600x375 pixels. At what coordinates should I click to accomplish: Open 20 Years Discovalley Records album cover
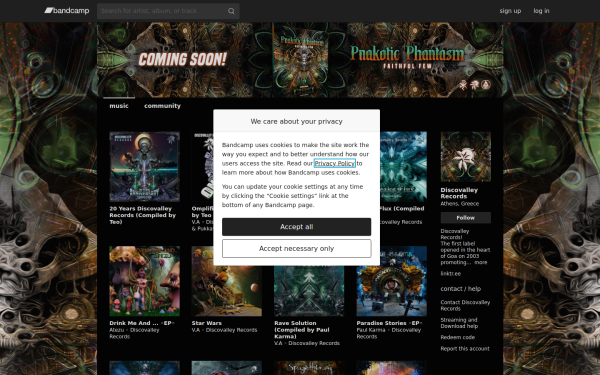coord(145,166)
